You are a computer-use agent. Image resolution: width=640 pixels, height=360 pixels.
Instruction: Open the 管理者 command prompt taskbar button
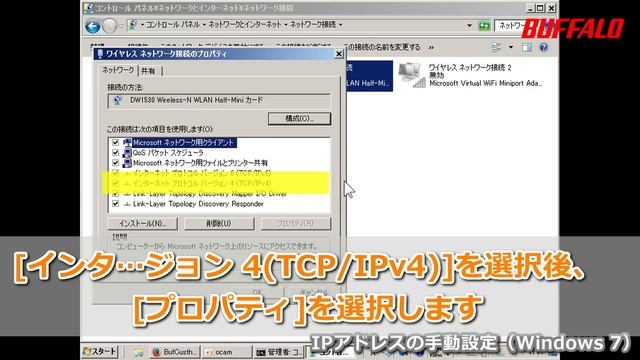click(279, 352)
